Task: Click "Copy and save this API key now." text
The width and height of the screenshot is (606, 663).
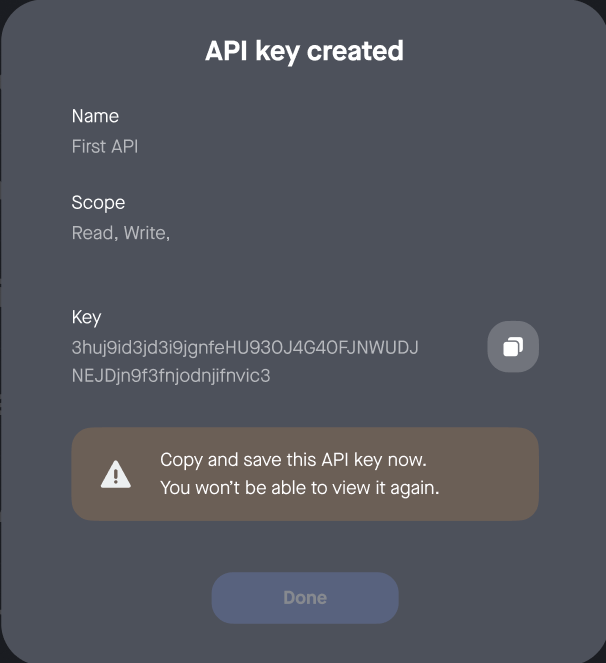Action: click(293, 460)
